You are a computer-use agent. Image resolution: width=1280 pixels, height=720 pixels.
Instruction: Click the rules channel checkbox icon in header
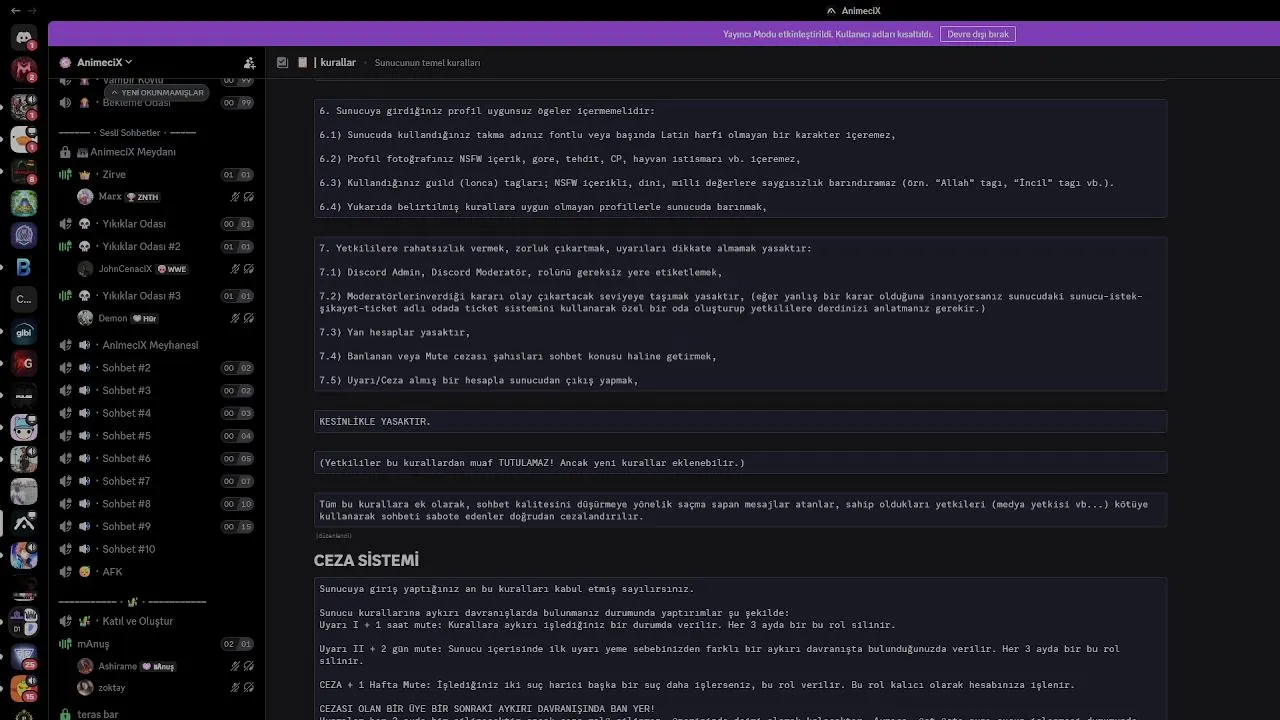(x=282, y=62)
